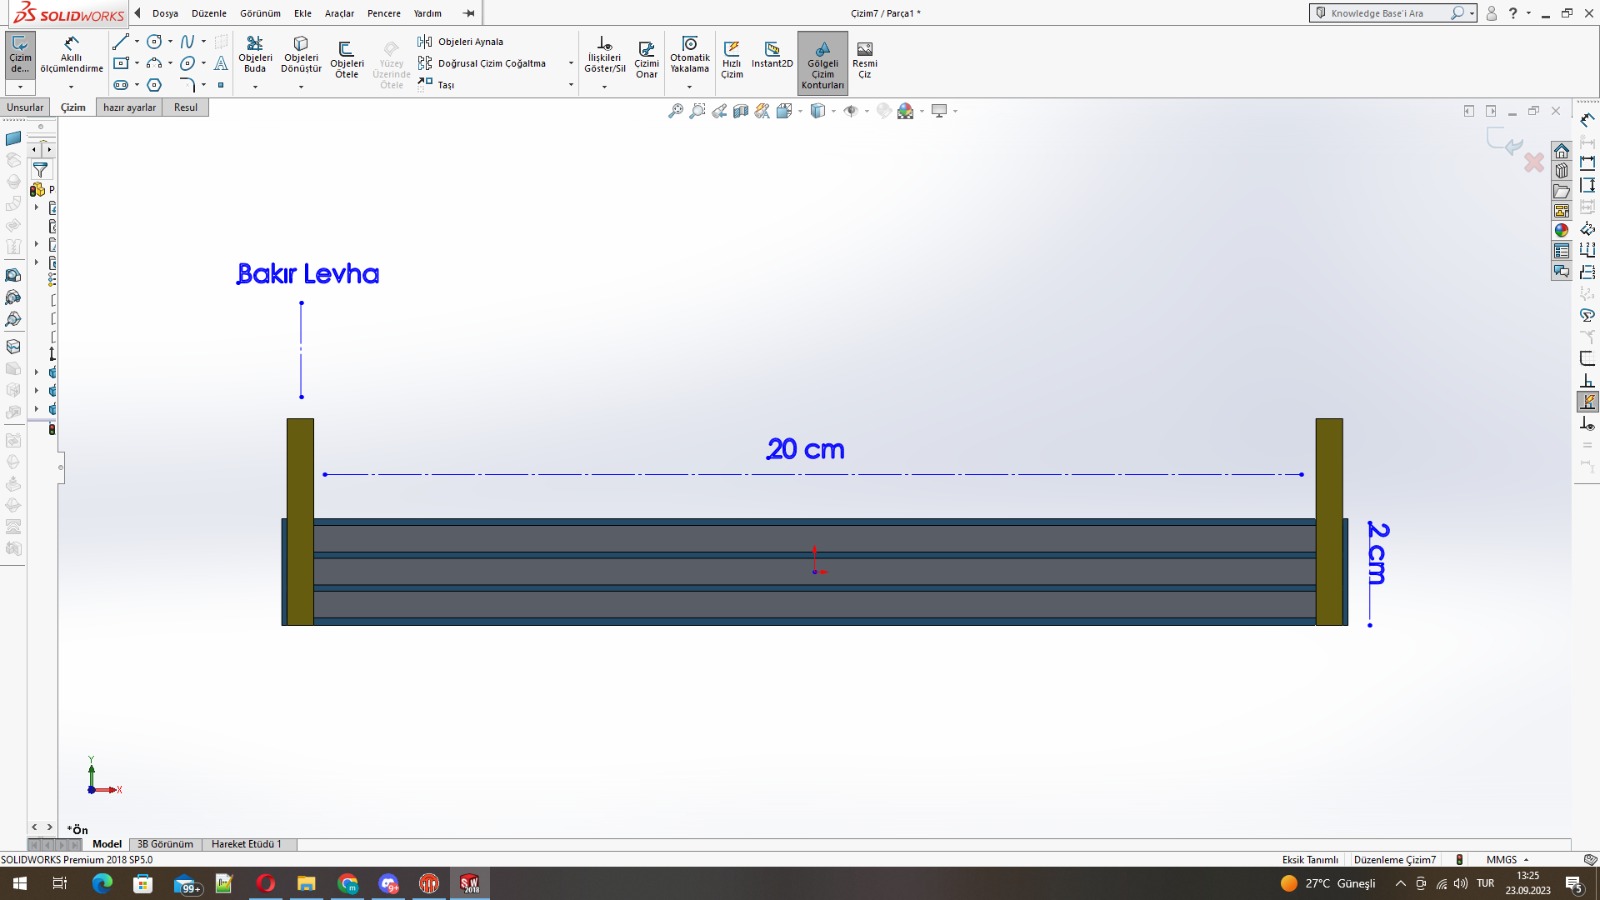The height and width of the screenshot is (900, 1600).
Task: Click the FeatureManager filter funnel icon
Action: tap(40, 170)
